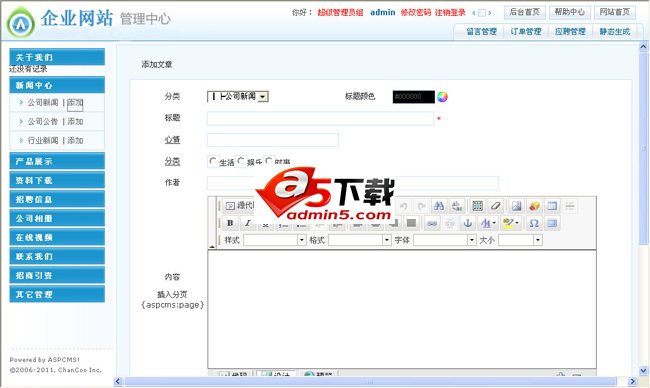Open the 大小 size dropdown

tap(520, 240)
